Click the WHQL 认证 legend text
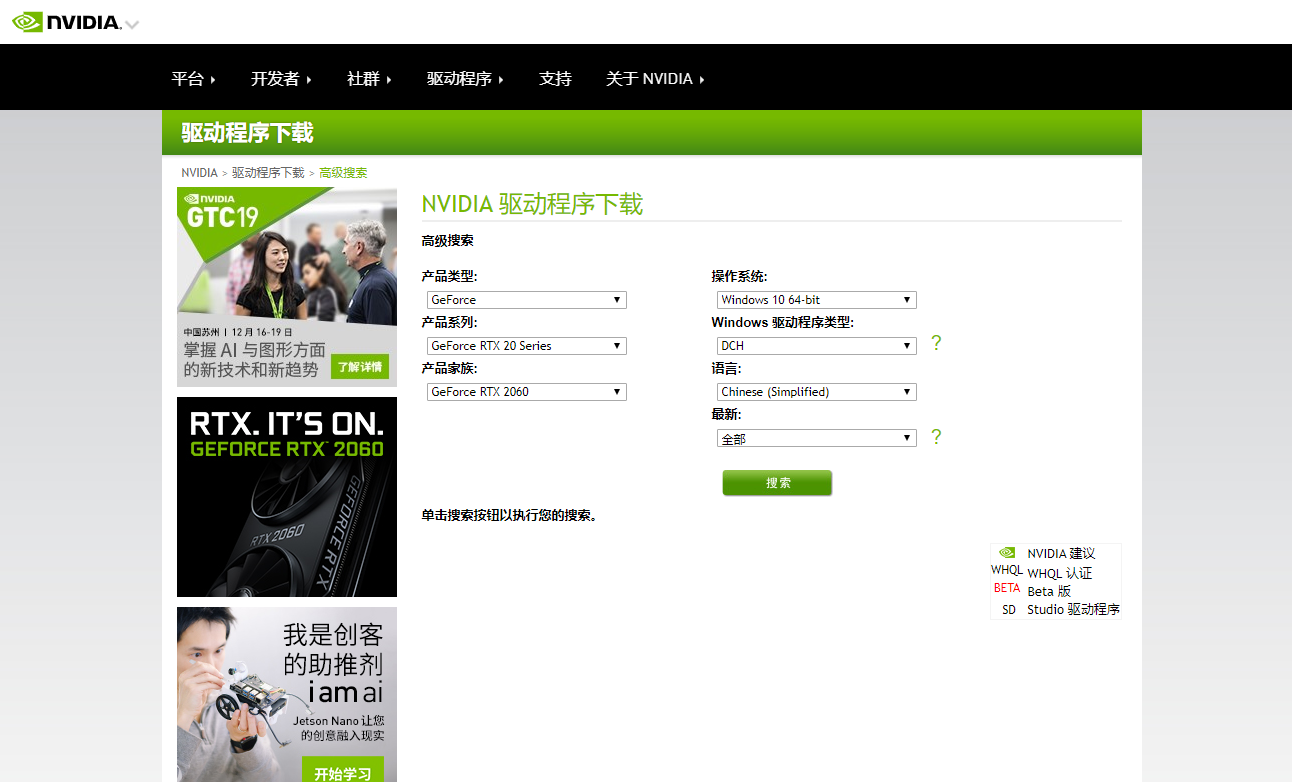This screenshot has width=1292, height=782. [1059, 573]
